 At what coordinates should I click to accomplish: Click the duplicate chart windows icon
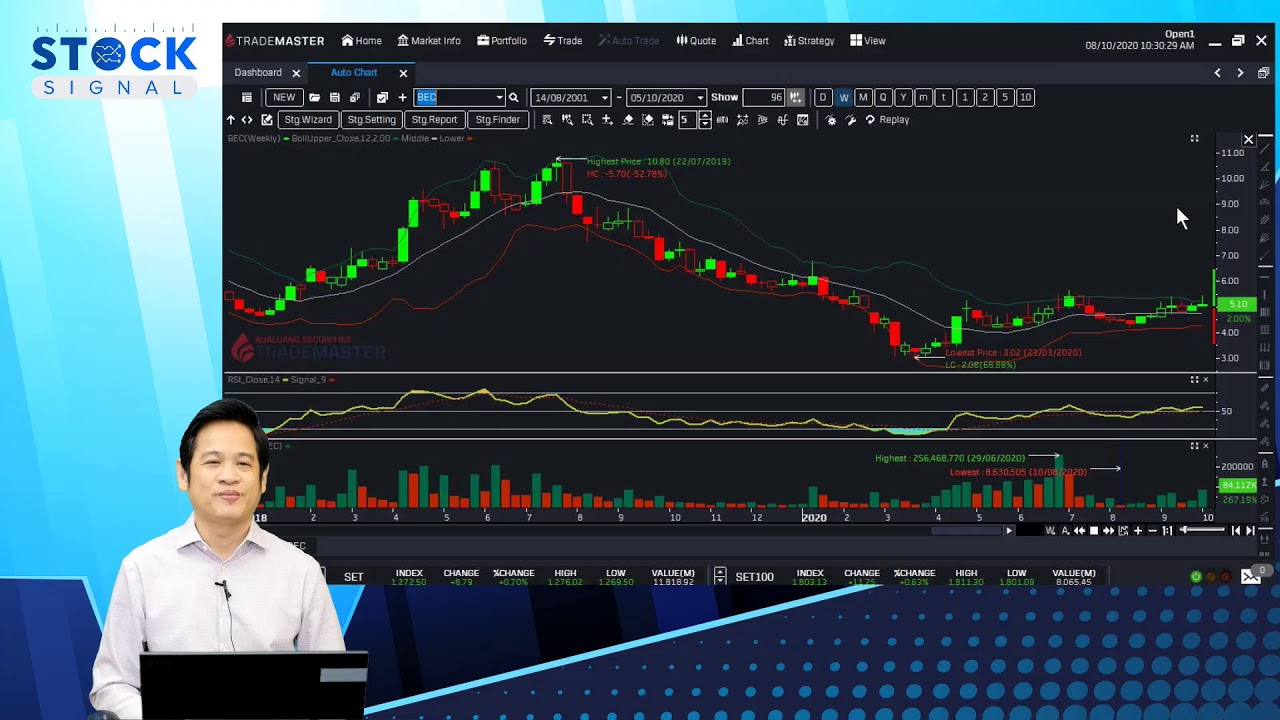[x=355, y=97]
